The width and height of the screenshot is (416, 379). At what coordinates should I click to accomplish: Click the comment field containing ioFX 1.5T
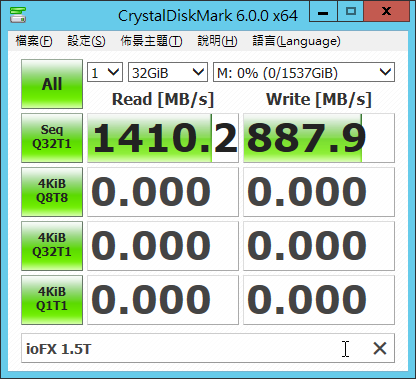[208, 348]
